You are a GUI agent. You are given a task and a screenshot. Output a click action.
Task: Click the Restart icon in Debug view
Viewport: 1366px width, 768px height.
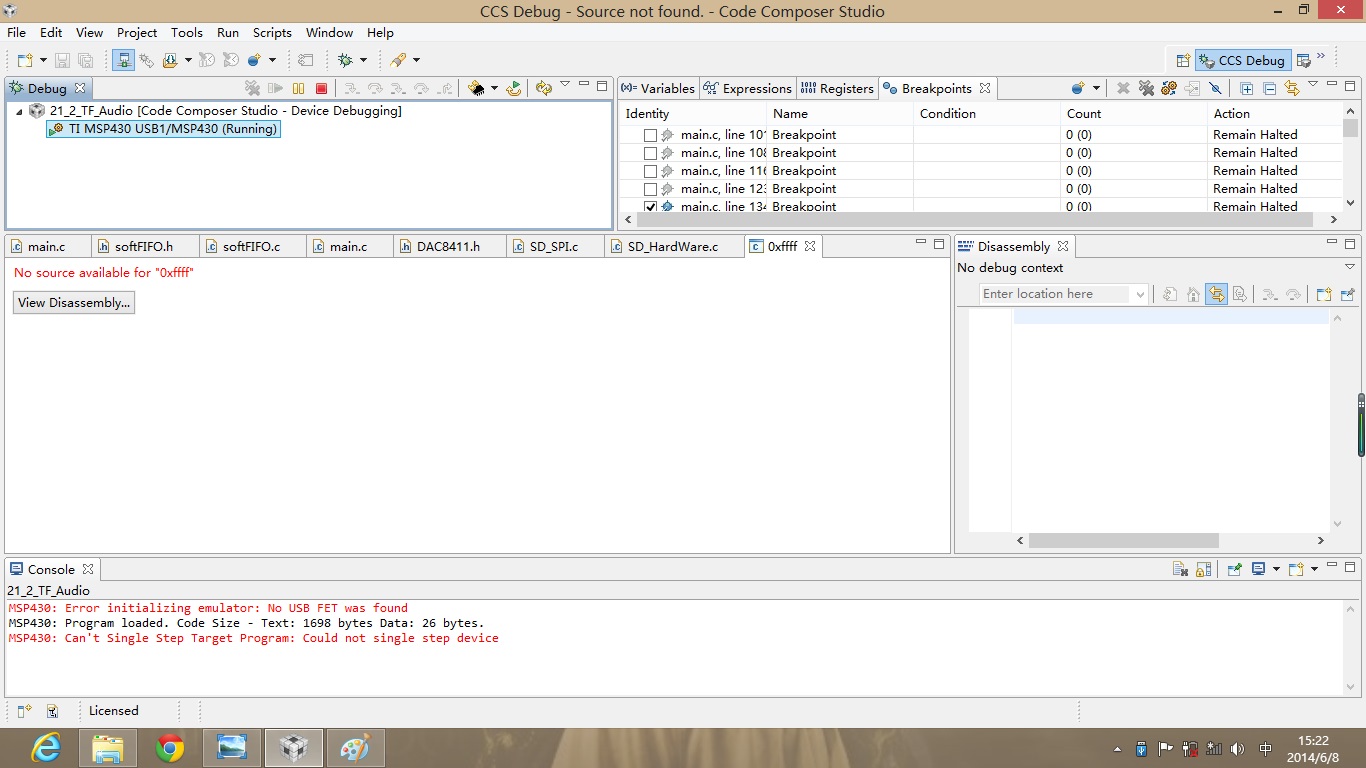(x=514, y=88)
